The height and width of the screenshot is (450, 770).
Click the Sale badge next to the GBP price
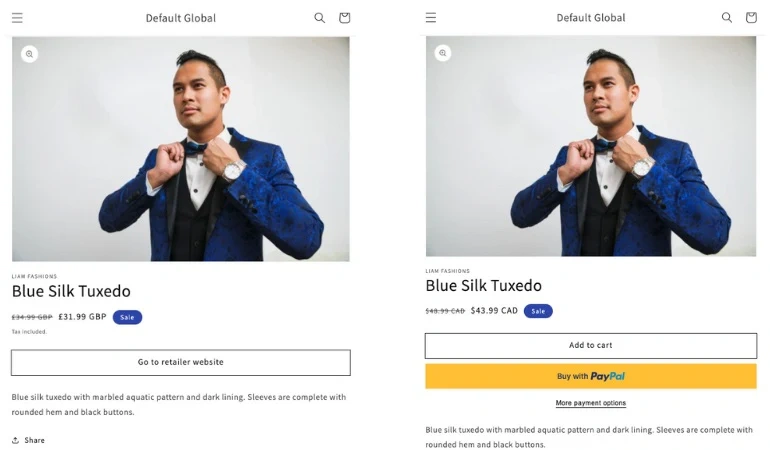(x=127, y=317)
